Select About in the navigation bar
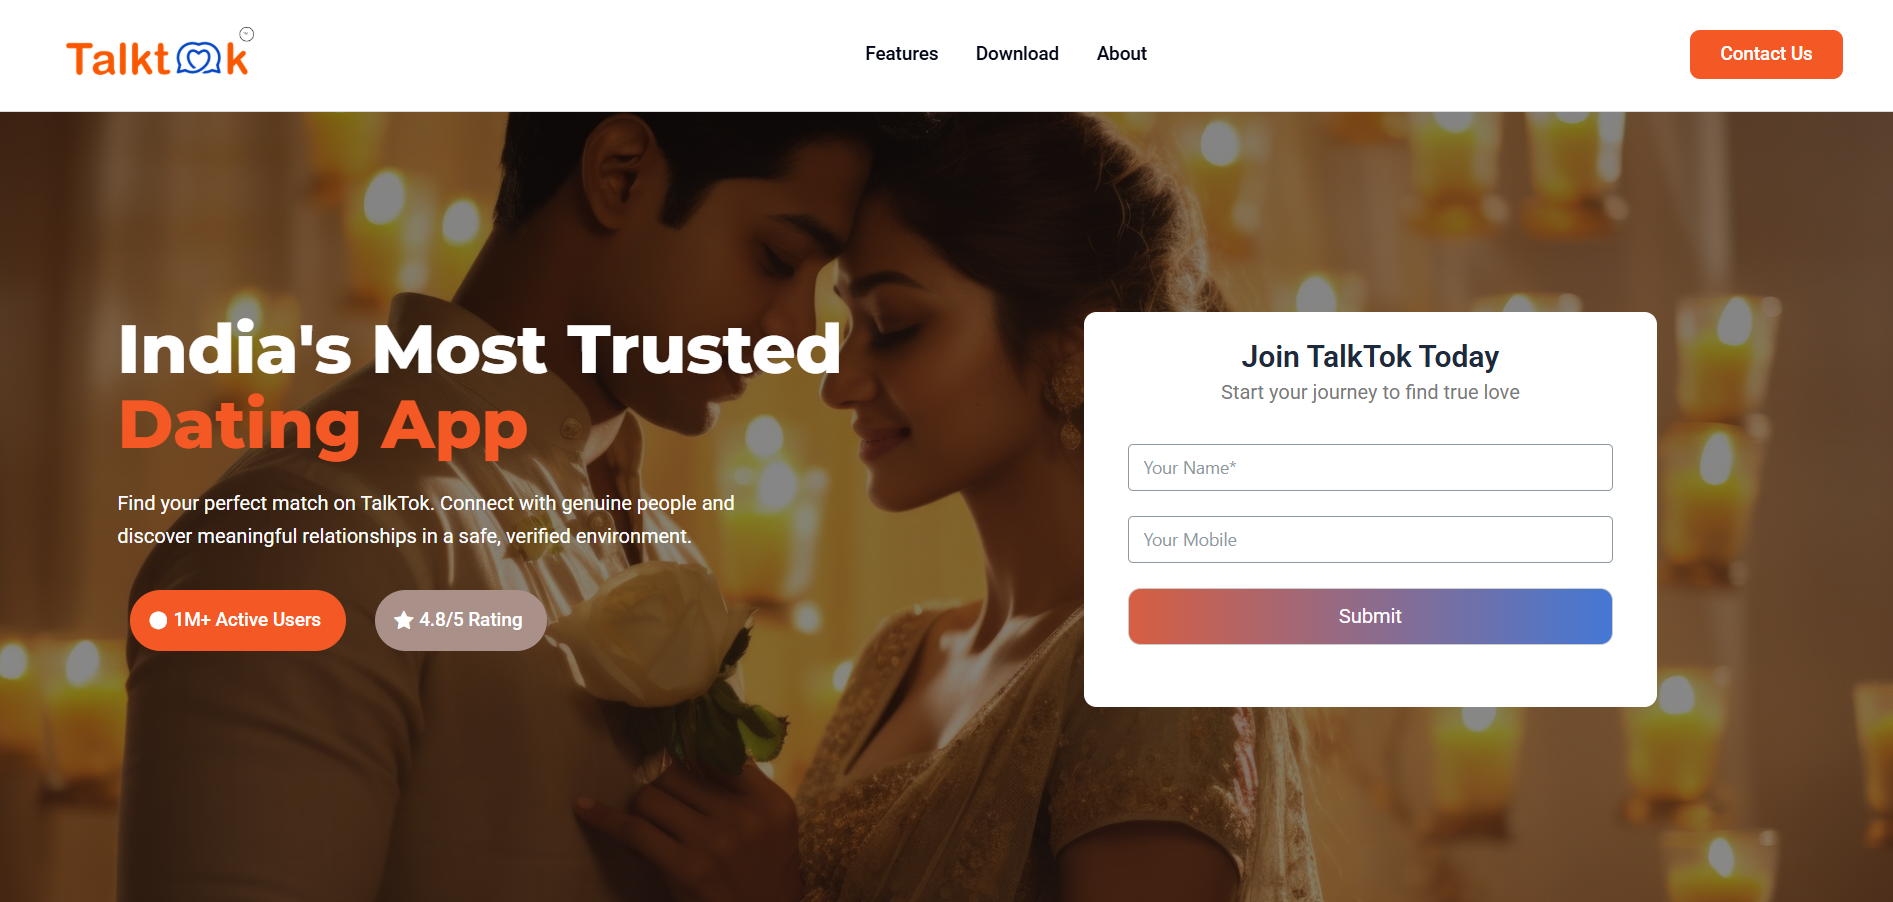The width and height of the screenshot is (1893, 902). click(x=1121, y=54)
